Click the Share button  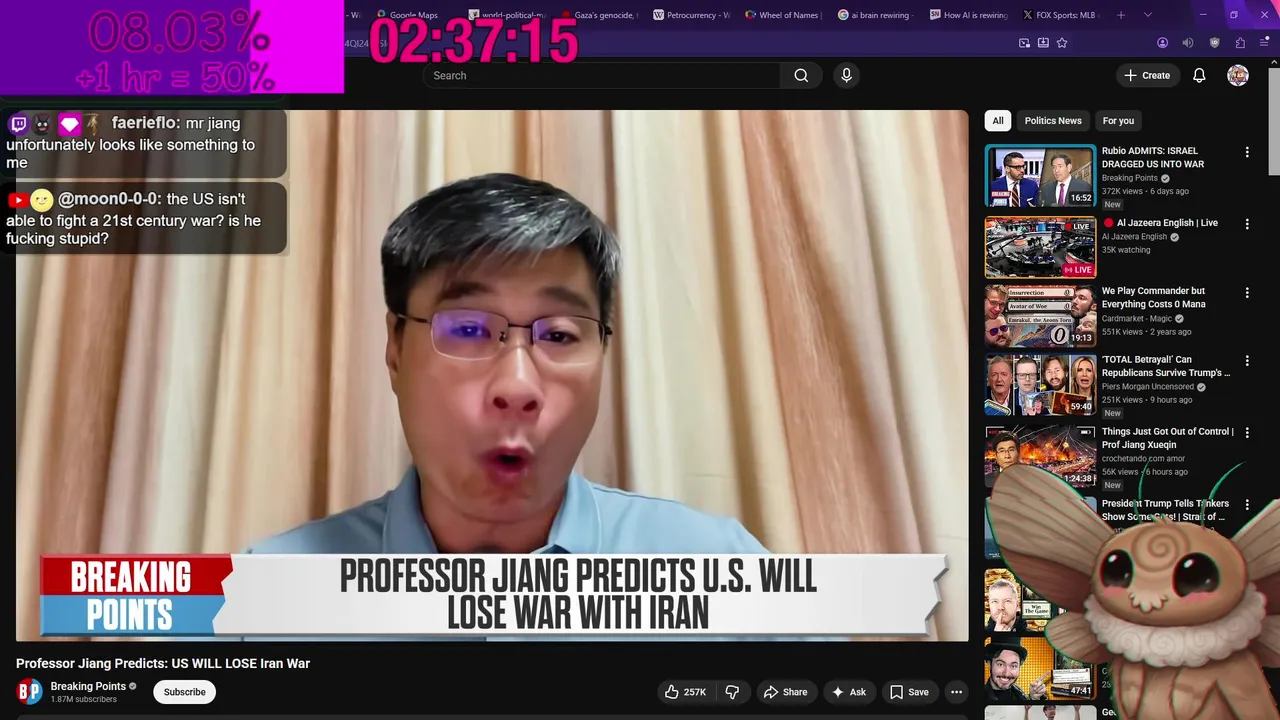tap(785, 692)
